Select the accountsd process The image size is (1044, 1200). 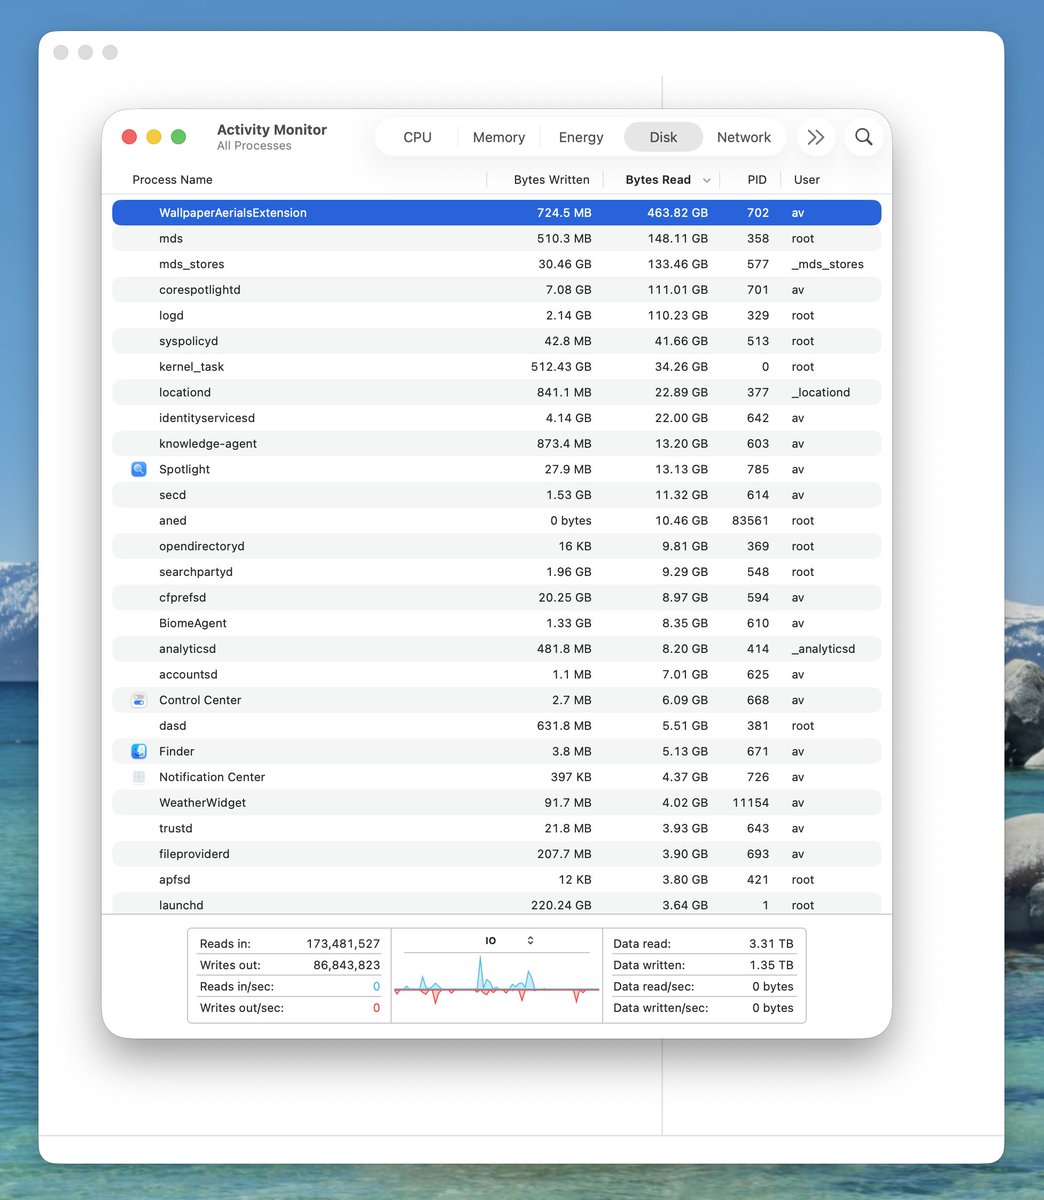tap(496, 675)
